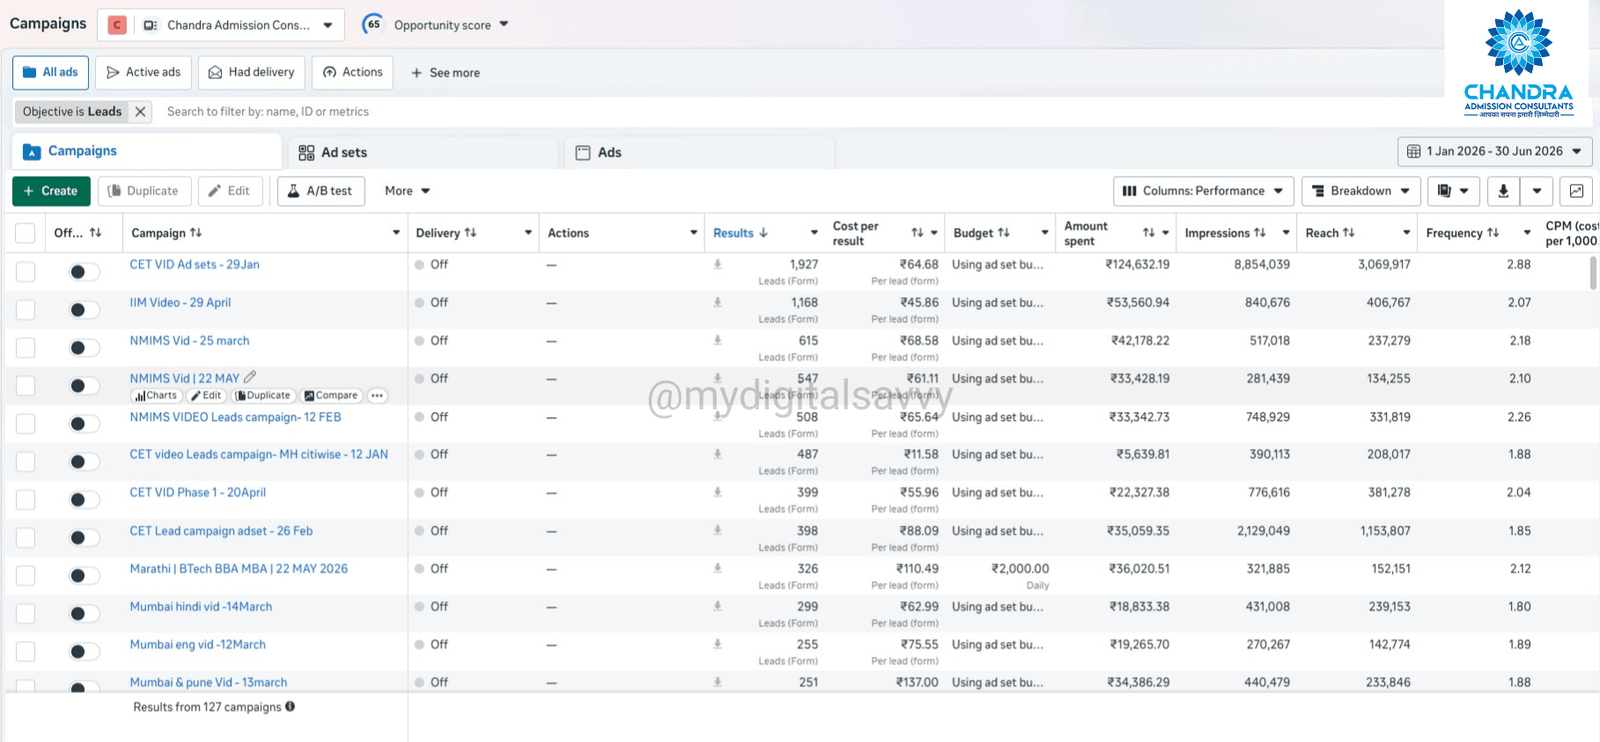Select checkbox for Mumbai hindi vid -14March row

(26, 614)
